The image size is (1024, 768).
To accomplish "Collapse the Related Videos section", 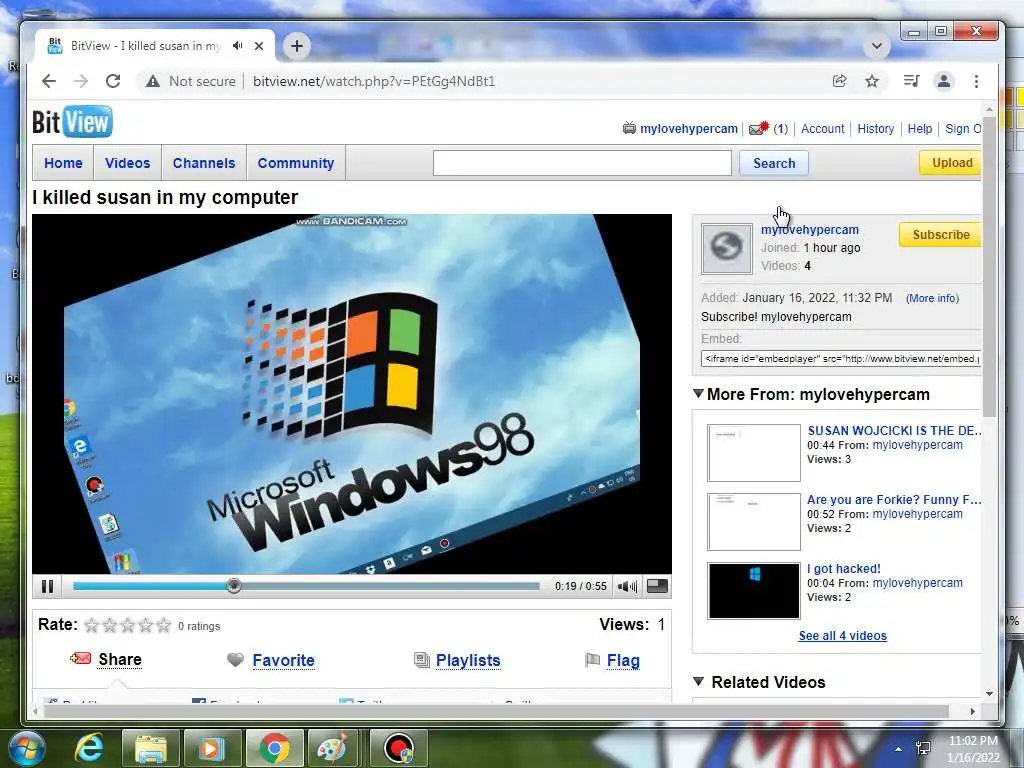I will tap(698, 682).
